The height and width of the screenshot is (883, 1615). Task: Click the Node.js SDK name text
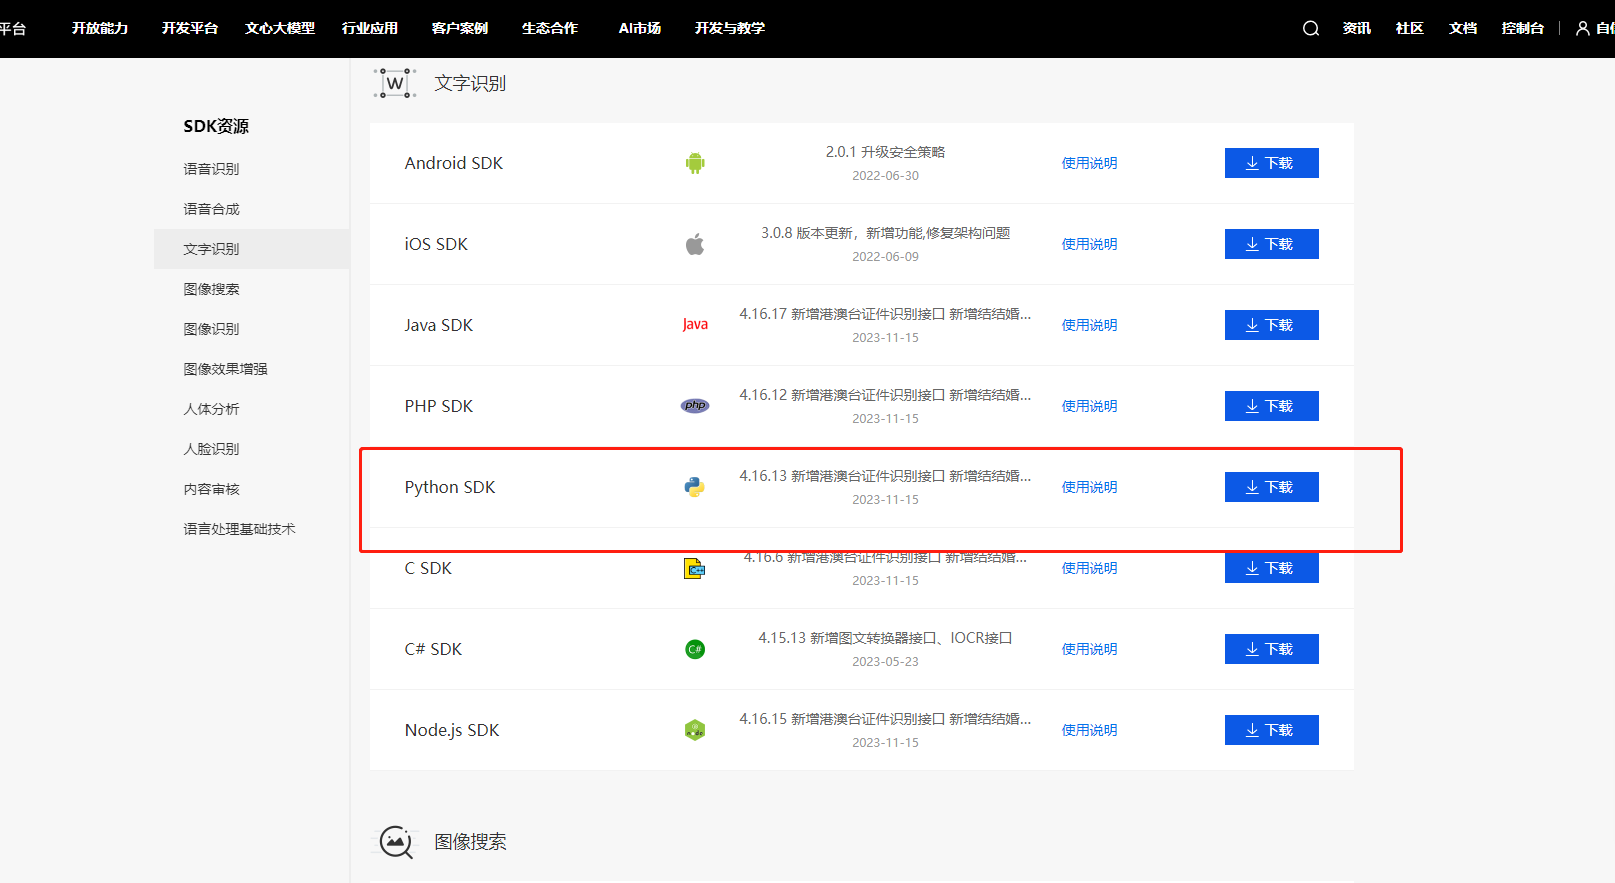(452, 730)
